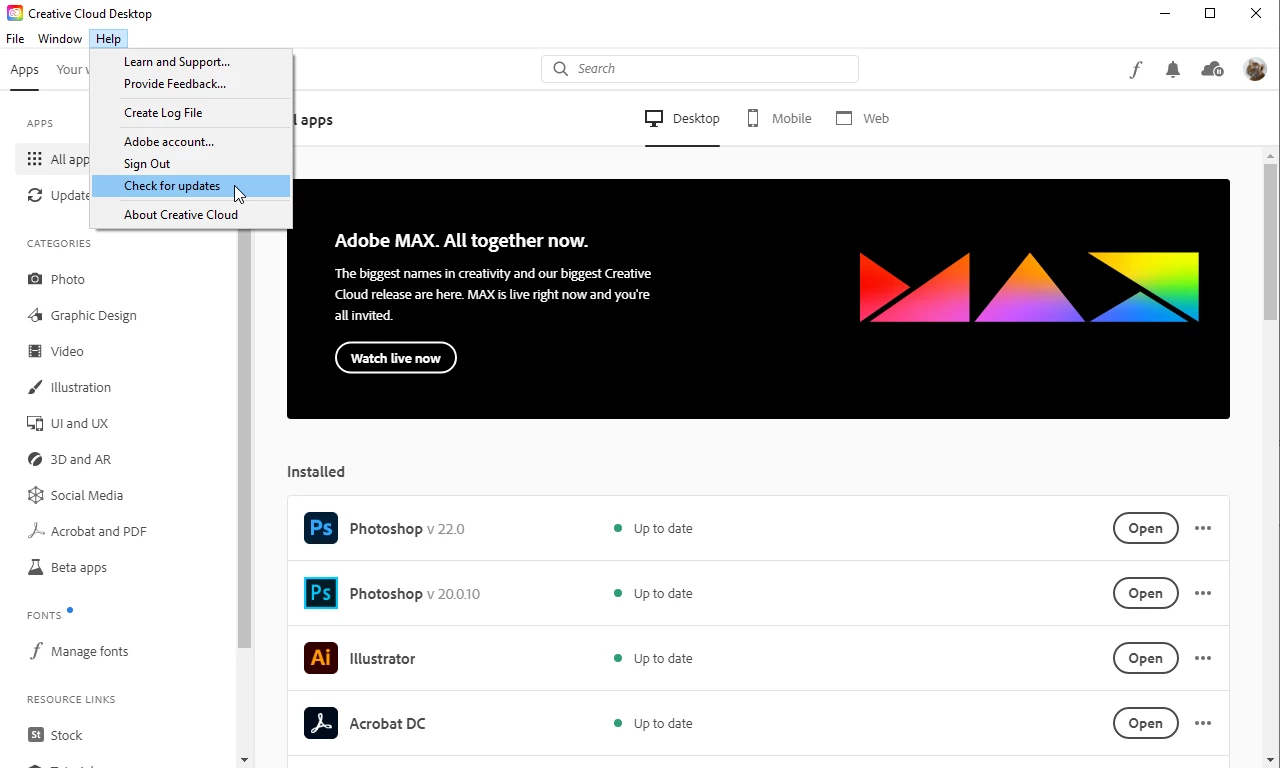Click the Mobile phone icon
The height and width of the screenshot is (768, 1280).
[753, 118]
